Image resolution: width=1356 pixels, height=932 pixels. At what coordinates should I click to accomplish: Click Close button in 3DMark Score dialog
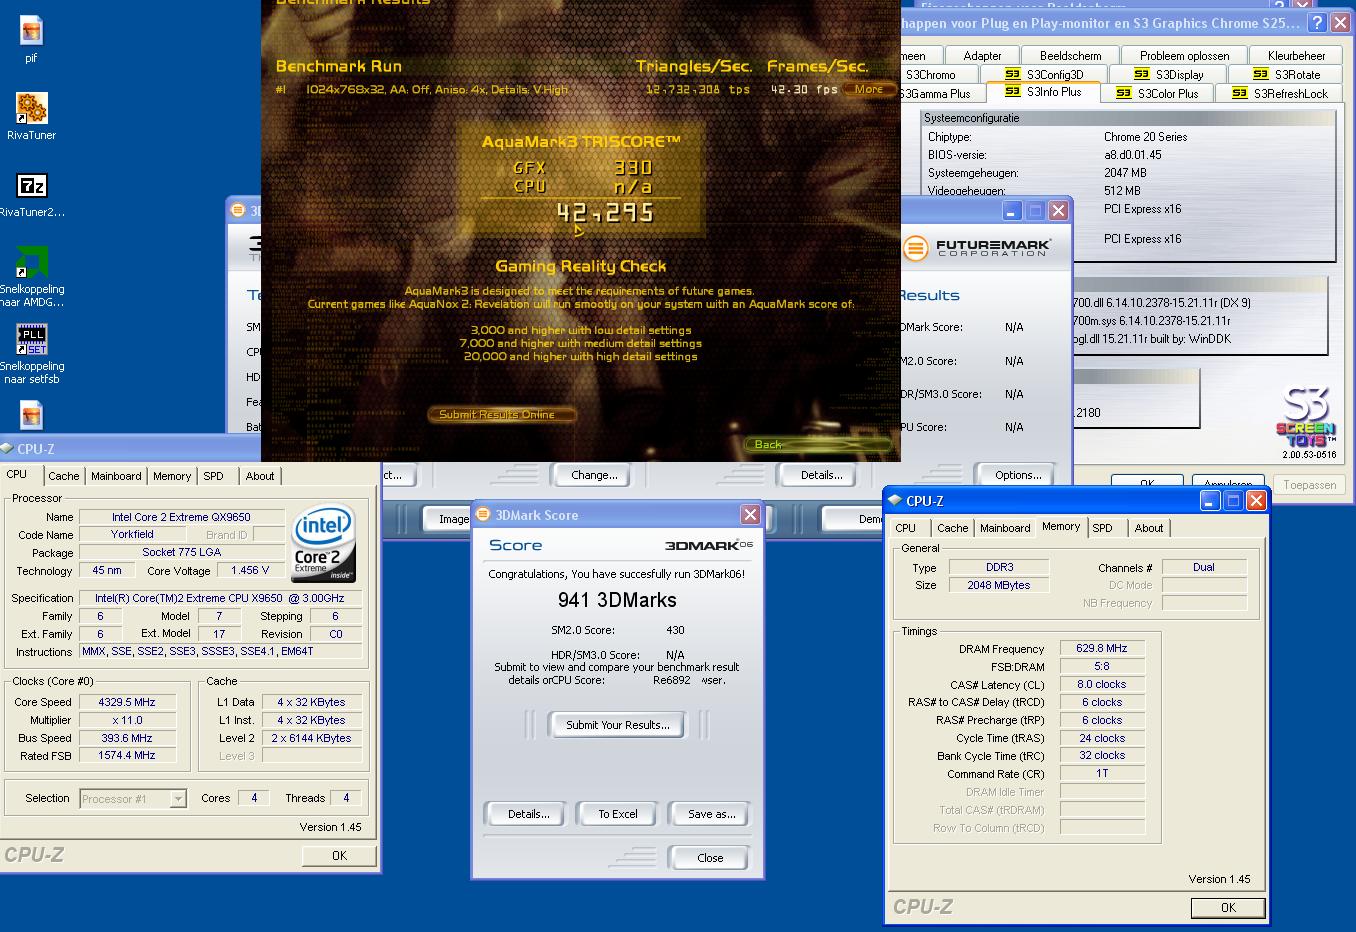click(x=710, y=858)
